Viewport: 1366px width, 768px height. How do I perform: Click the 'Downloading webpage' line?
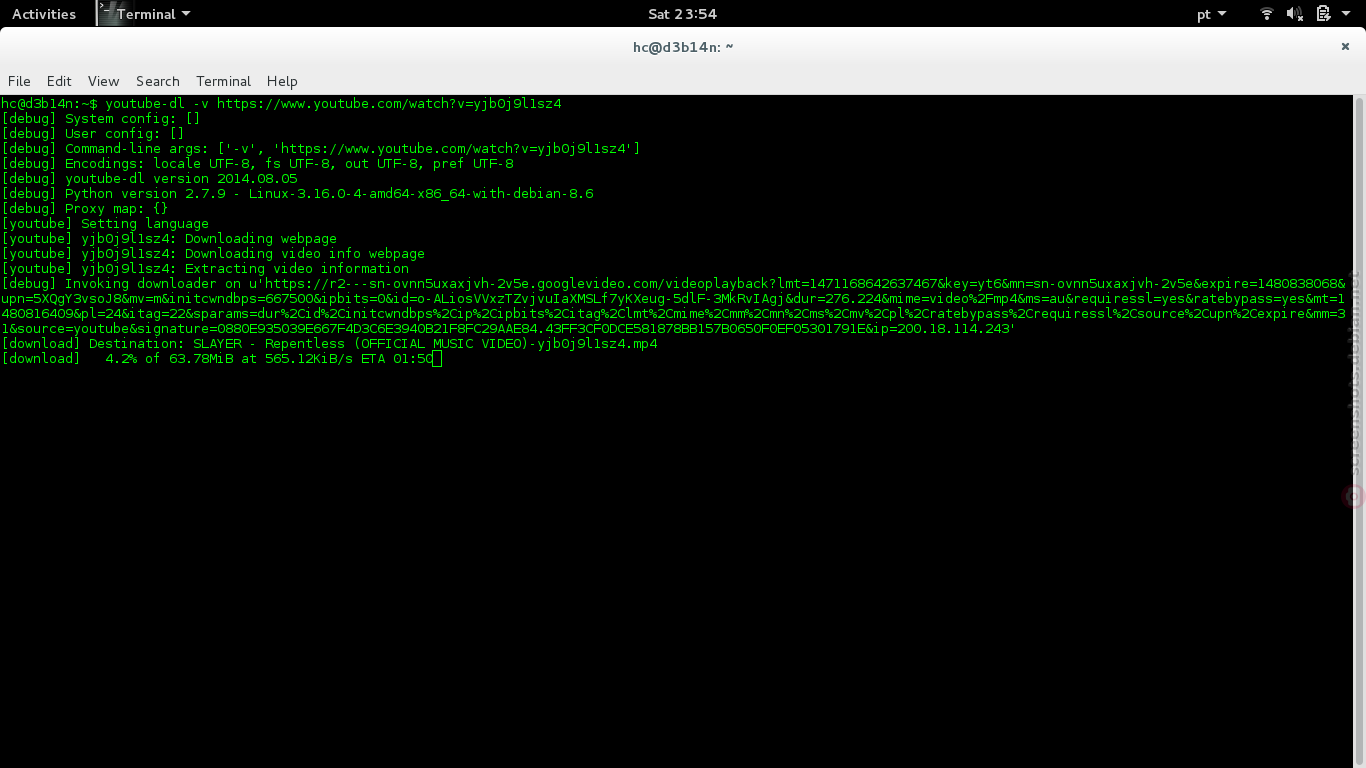point(169,238)
